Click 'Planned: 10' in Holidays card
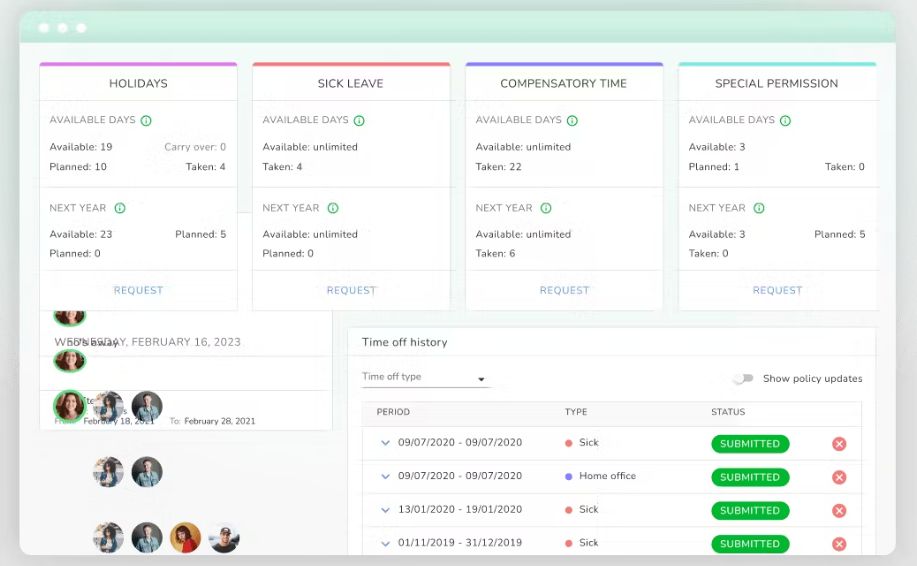Viewport: 917px width, 566px height. coord(78,167)
